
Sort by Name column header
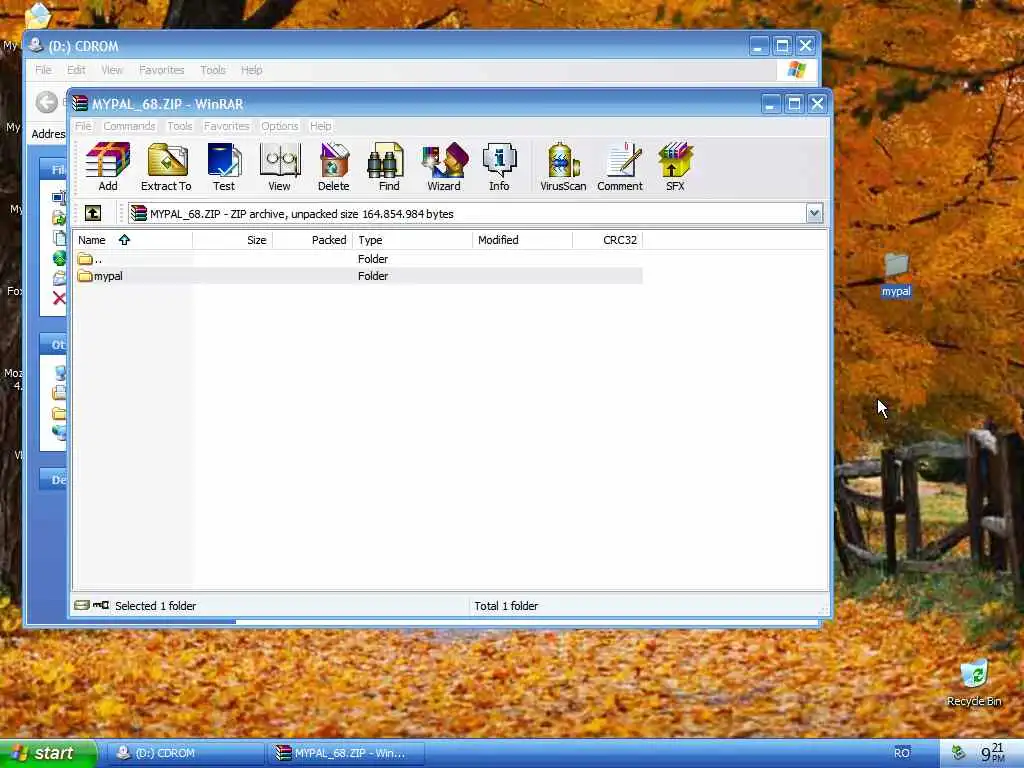[133, 240]
